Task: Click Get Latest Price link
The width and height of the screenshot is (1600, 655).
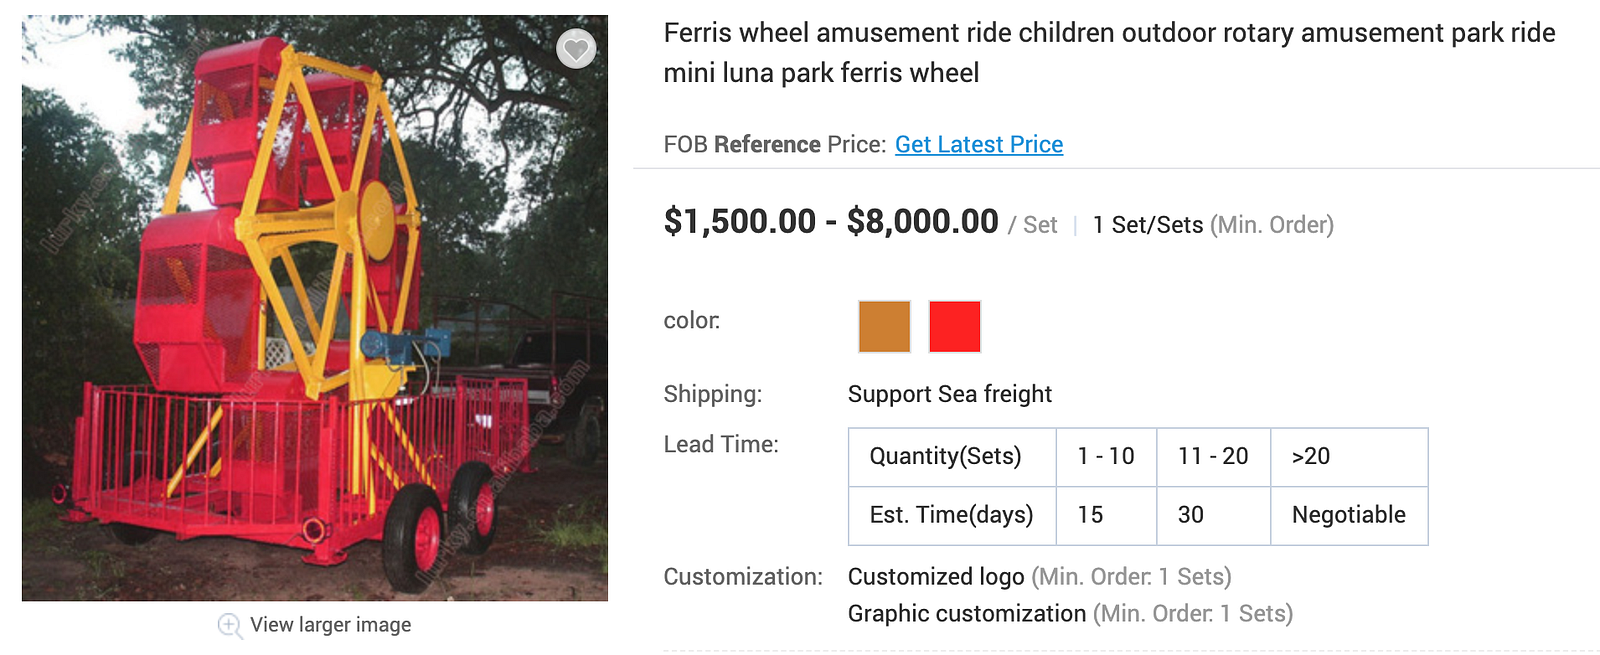Action: tap(978, 144)
